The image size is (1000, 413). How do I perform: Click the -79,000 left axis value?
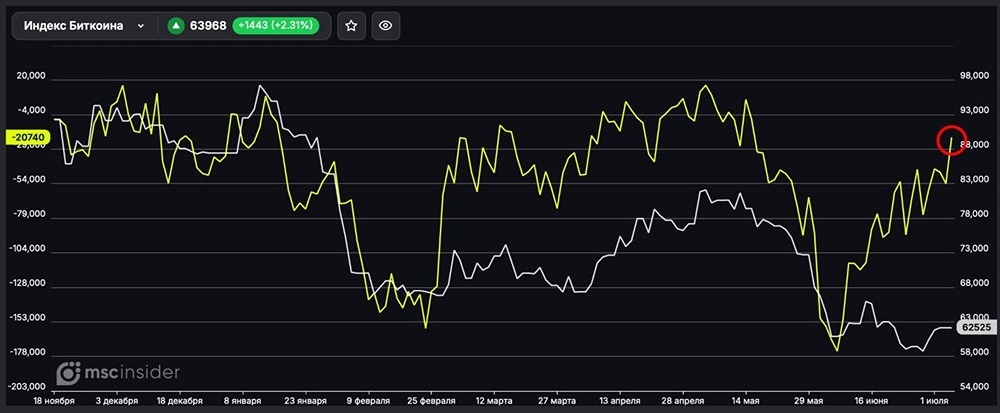(30, 215)
